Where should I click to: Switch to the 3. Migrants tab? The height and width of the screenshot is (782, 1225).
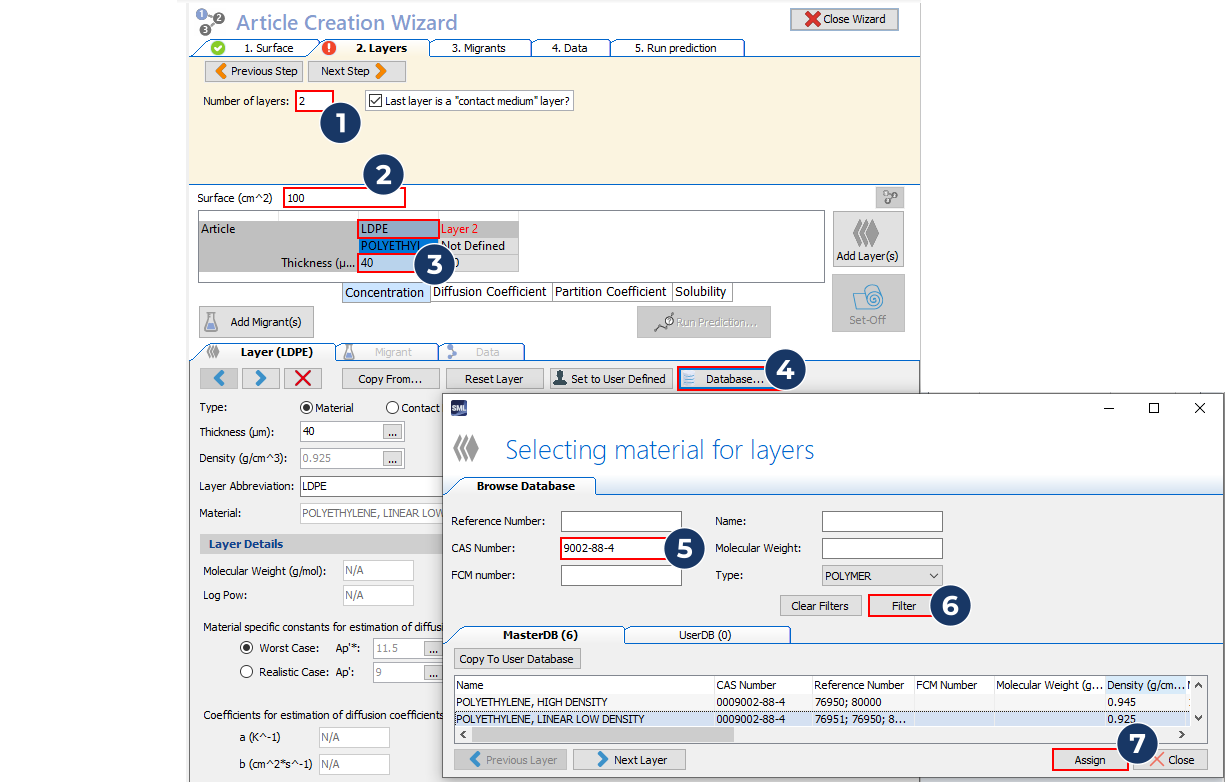point(478,48)
